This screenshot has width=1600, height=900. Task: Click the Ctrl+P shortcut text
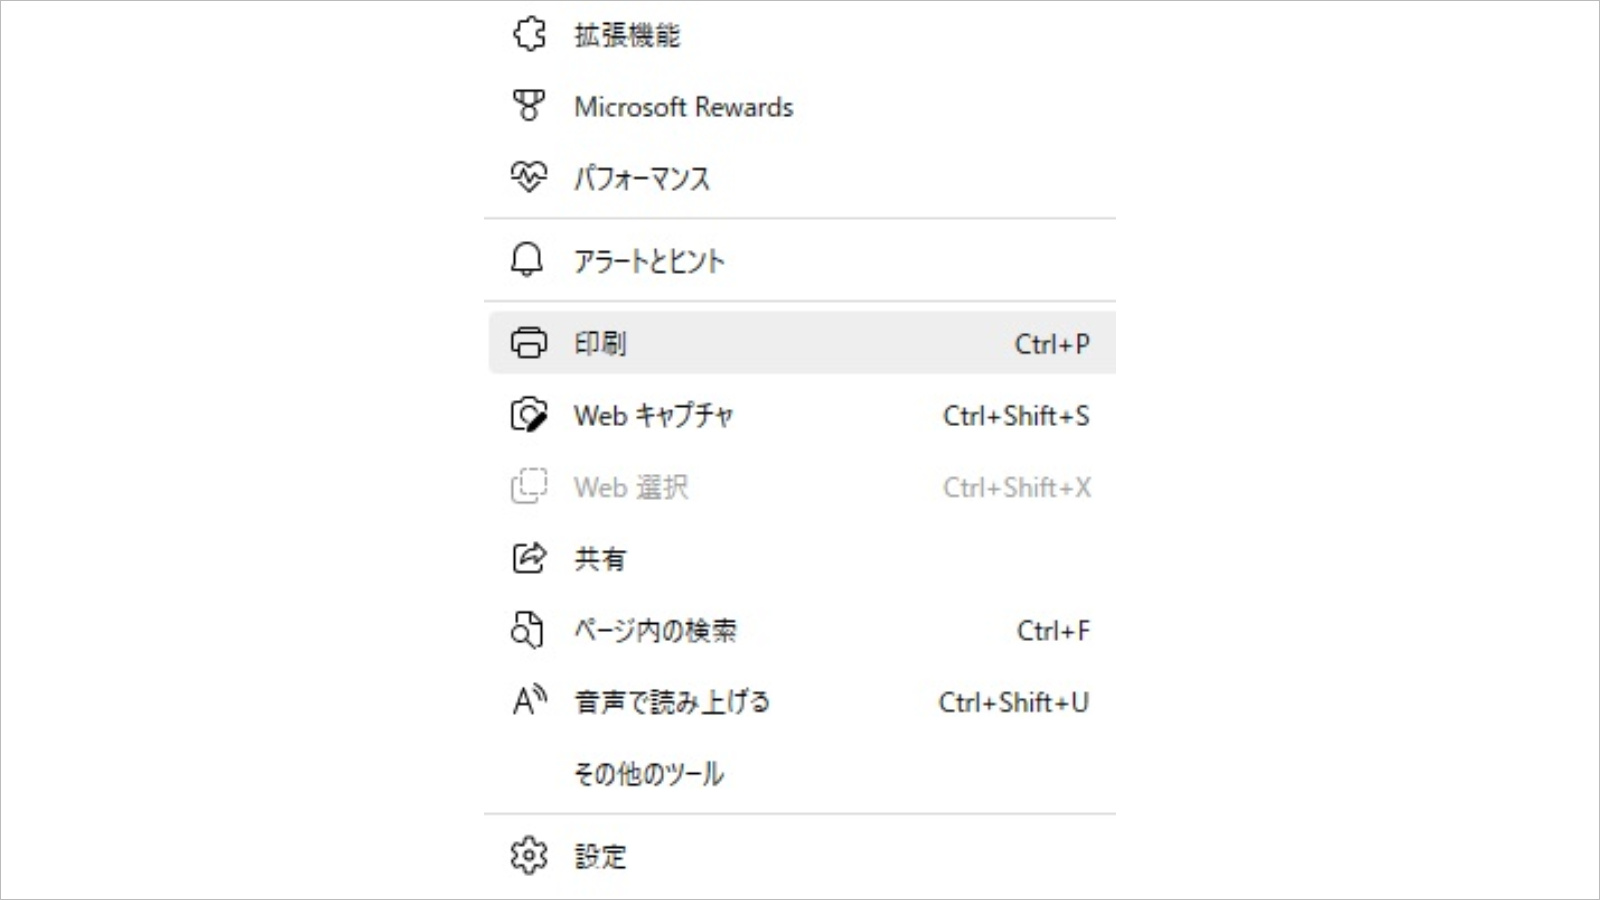point(1052,344)
